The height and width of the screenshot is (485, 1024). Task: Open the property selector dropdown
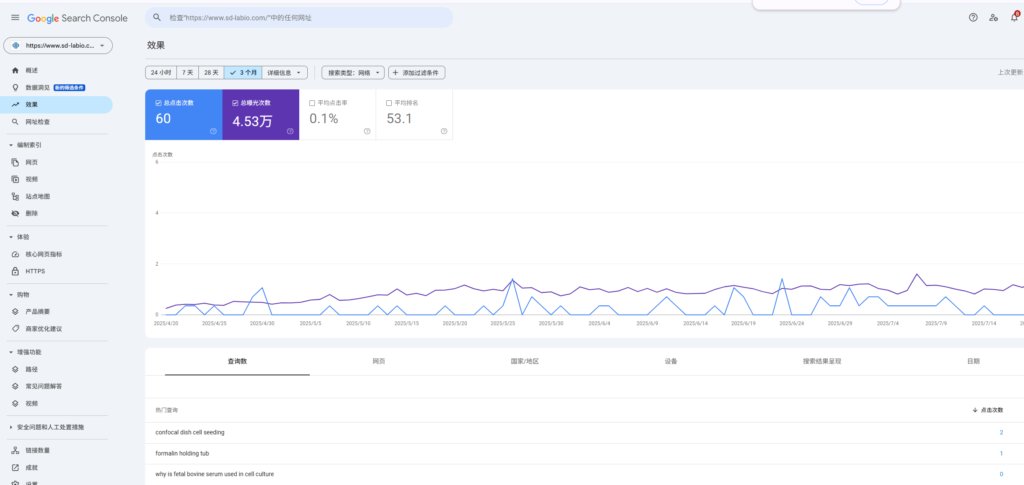[x=59, y=46]
